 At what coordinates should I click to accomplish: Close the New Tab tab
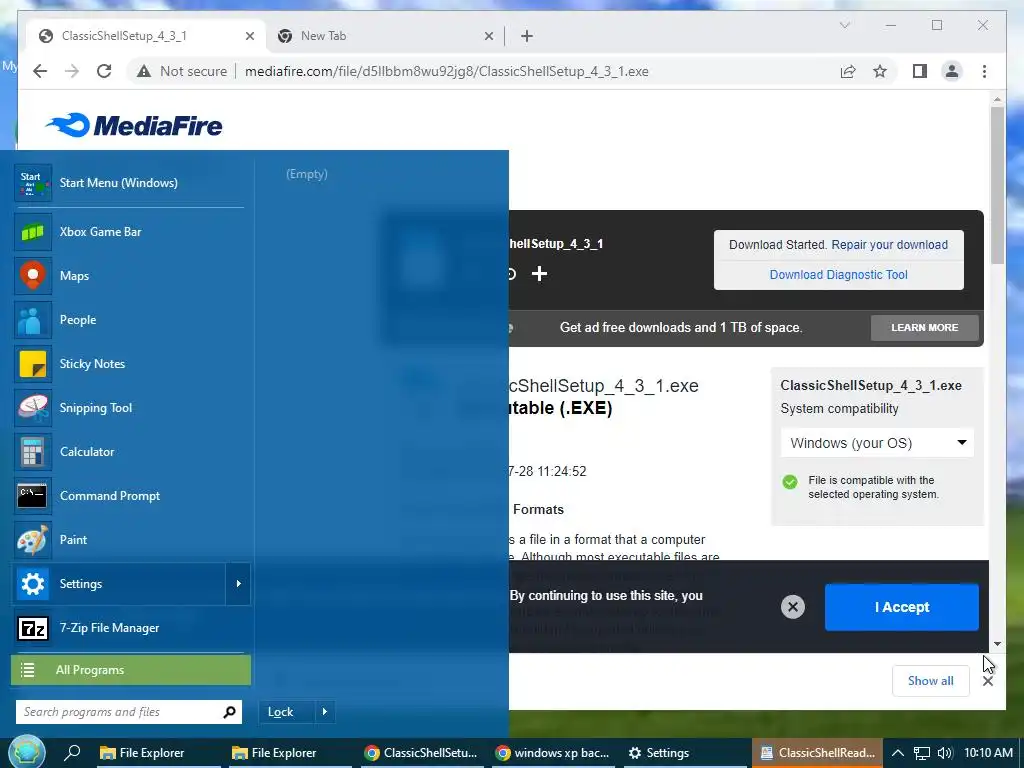point(488,37)
